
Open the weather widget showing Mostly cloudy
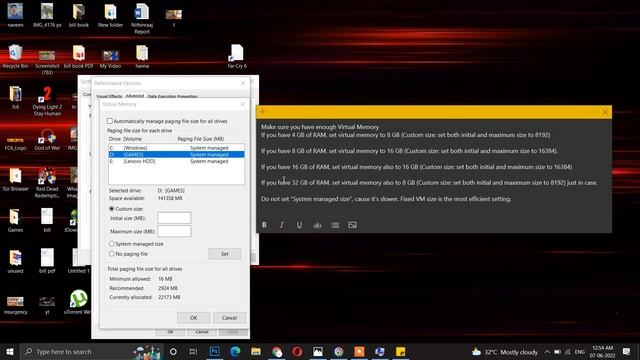(505, 351)
